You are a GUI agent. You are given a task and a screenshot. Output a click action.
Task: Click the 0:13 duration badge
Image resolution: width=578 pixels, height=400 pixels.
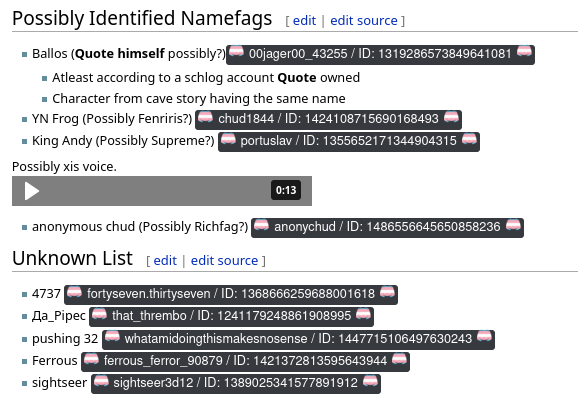[x=286, y=190]
